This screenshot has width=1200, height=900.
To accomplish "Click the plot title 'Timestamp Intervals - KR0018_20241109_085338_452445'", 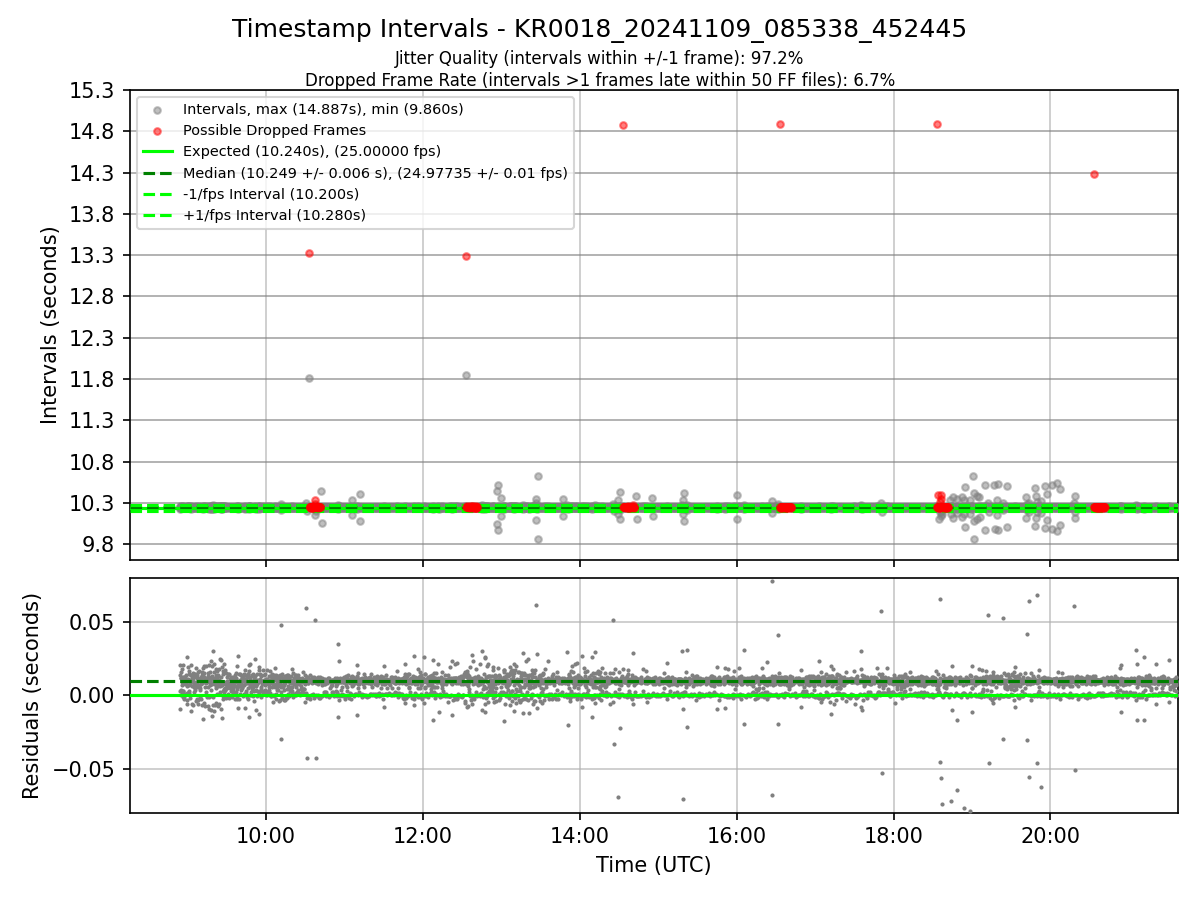I will click(599, 29).
